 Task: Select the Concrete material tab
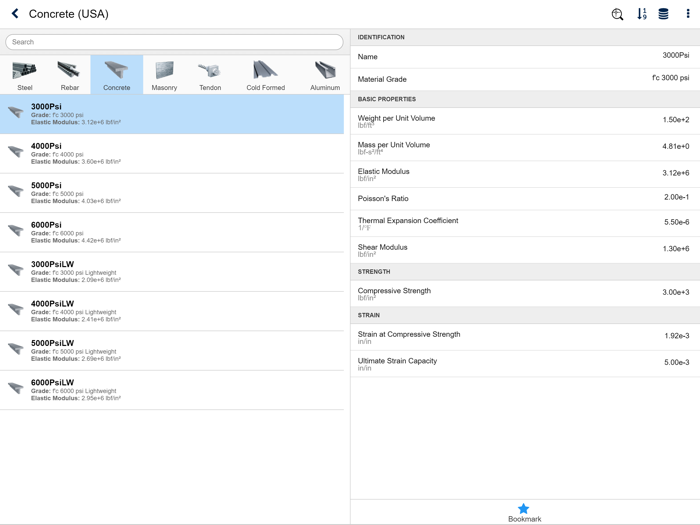117,75
